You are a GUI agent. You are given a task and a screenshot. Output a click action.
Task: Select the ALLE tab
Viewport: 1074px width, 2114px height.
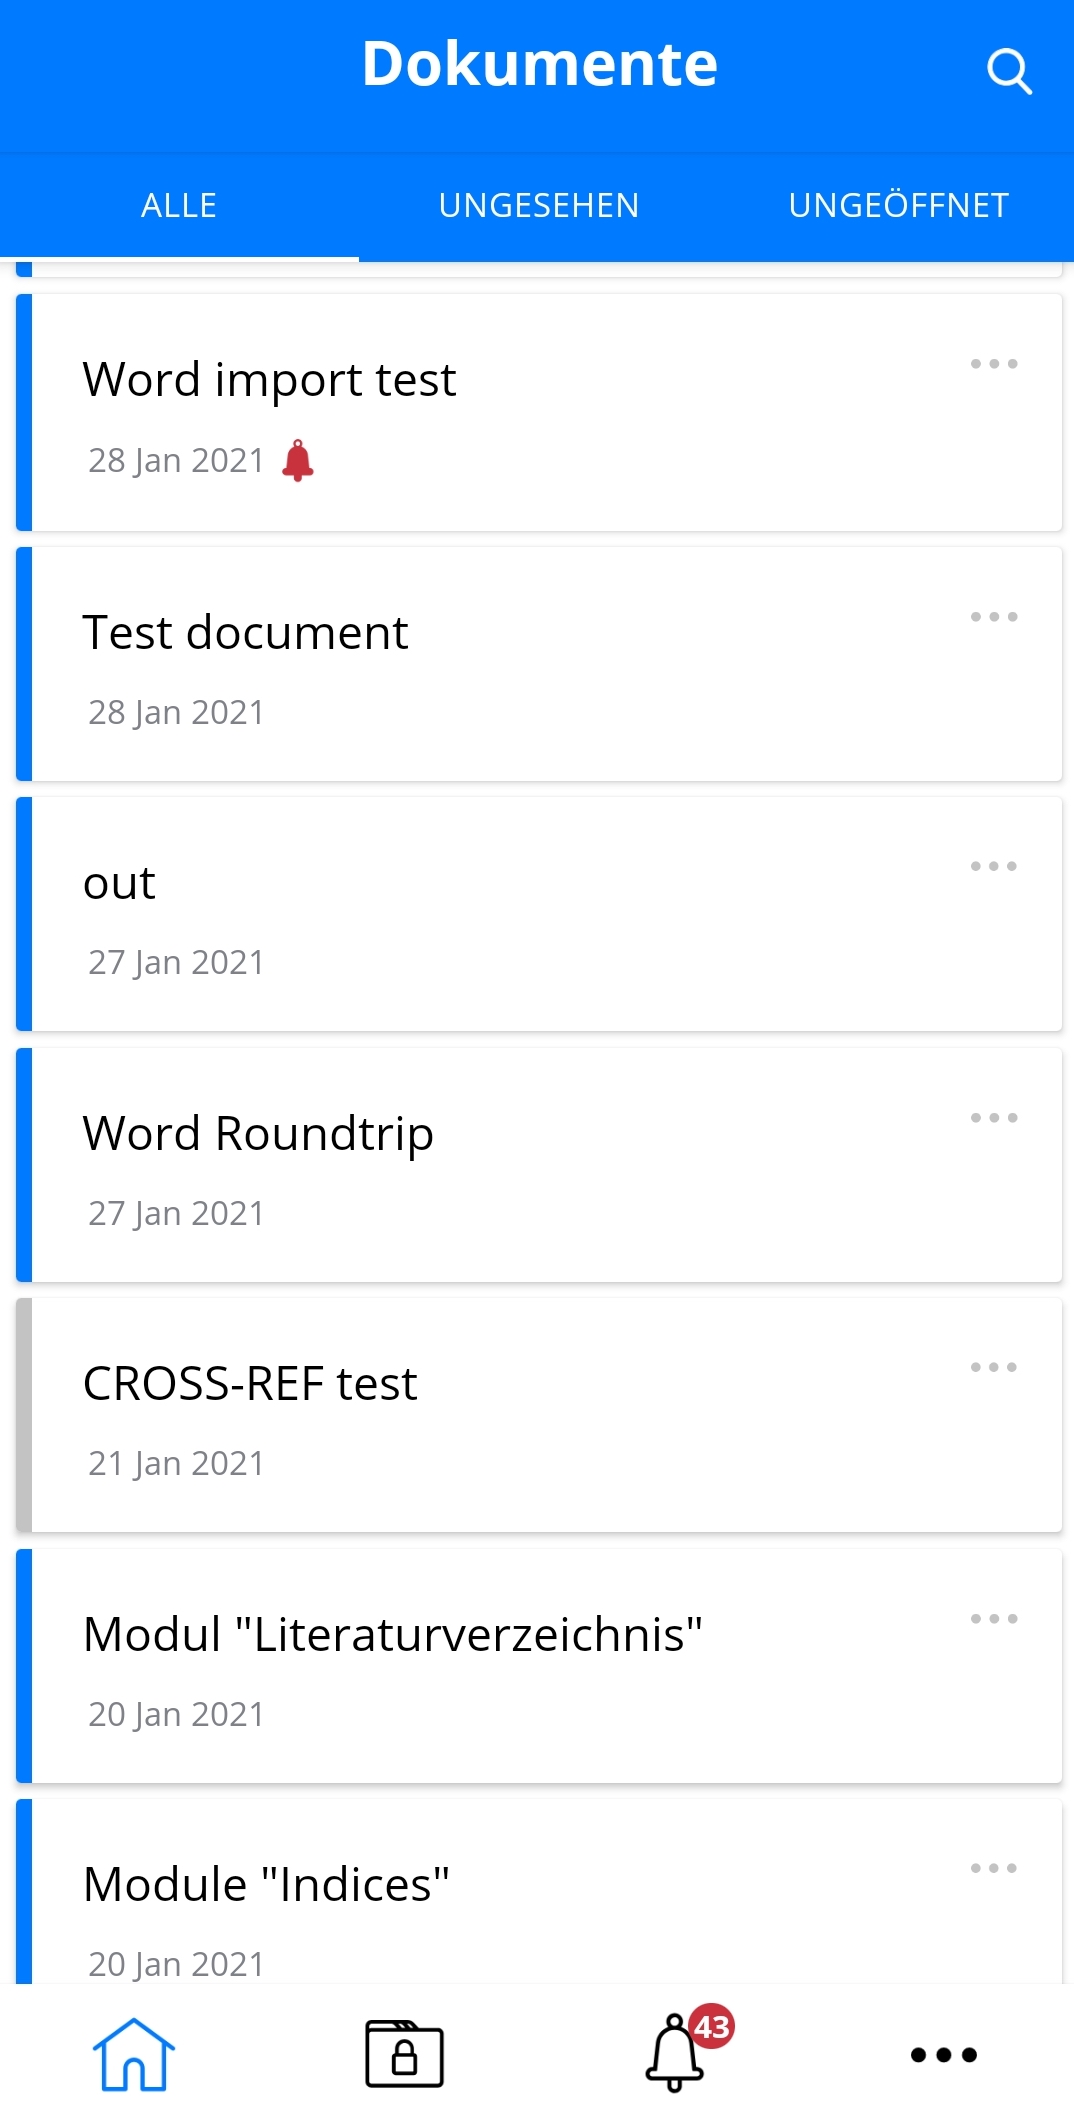click(x=179, y=206)
